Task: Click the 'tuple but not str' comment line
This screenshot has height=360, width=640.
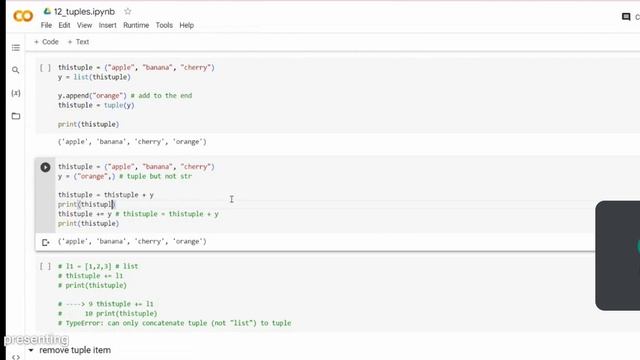Action: coord(125,176)
